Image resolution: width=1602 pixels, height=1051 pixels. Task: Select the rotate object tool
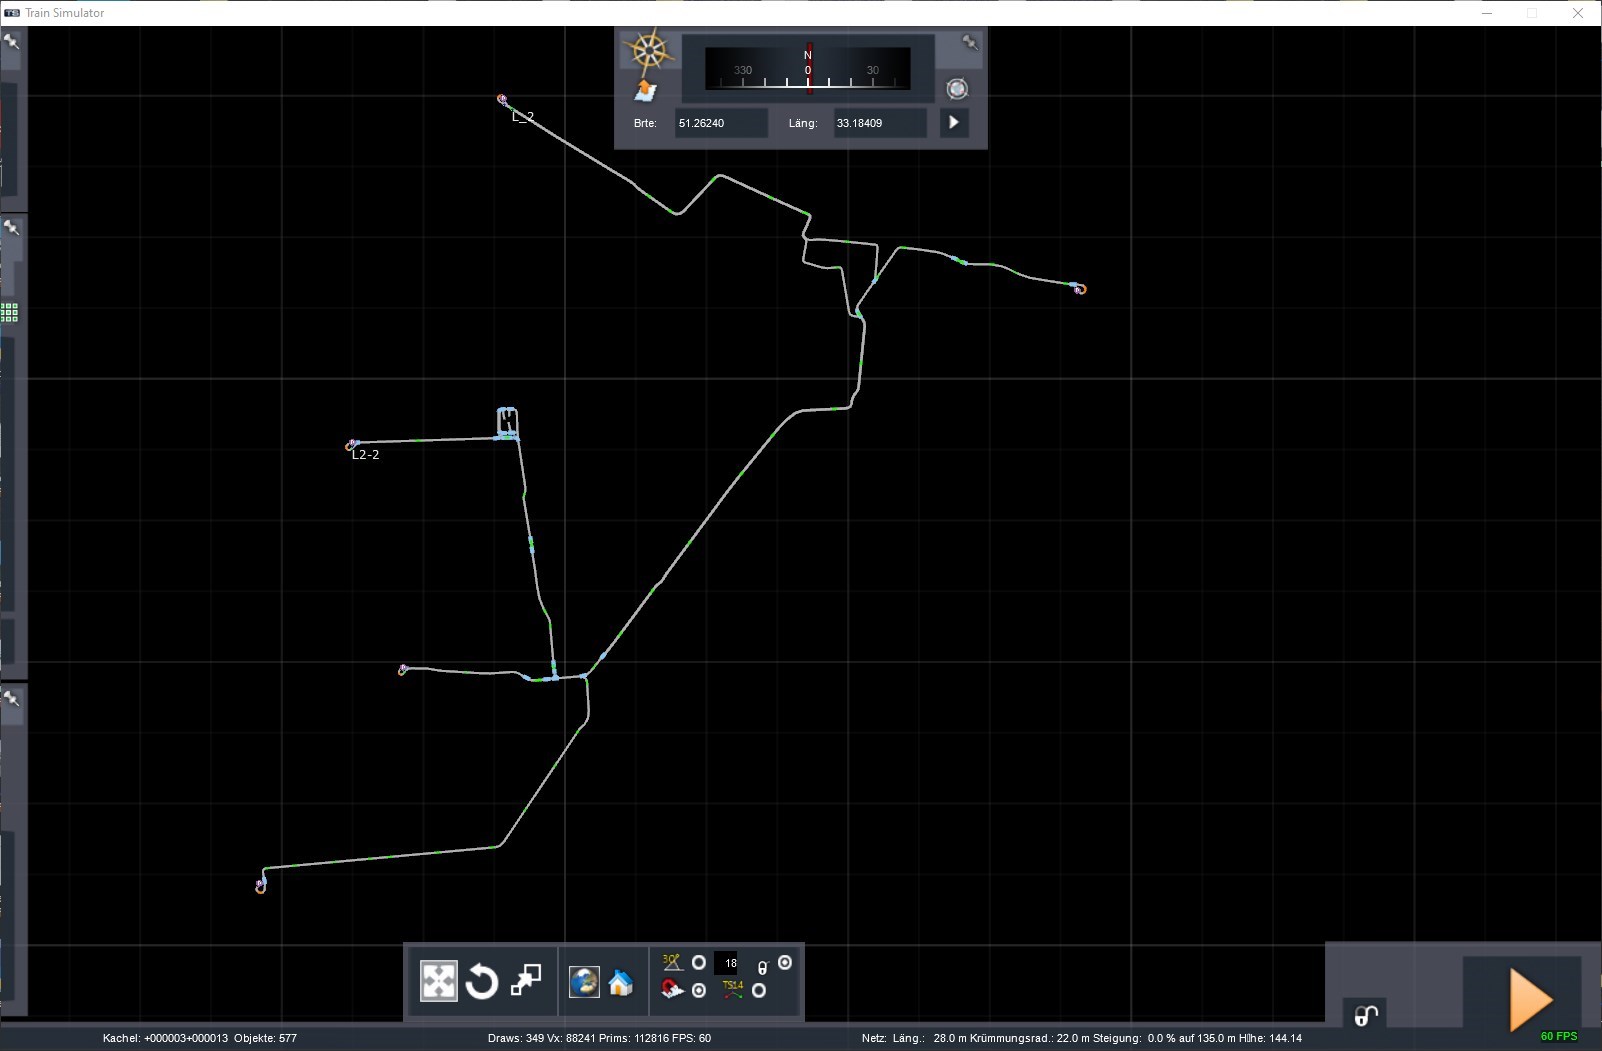(482, 981)
